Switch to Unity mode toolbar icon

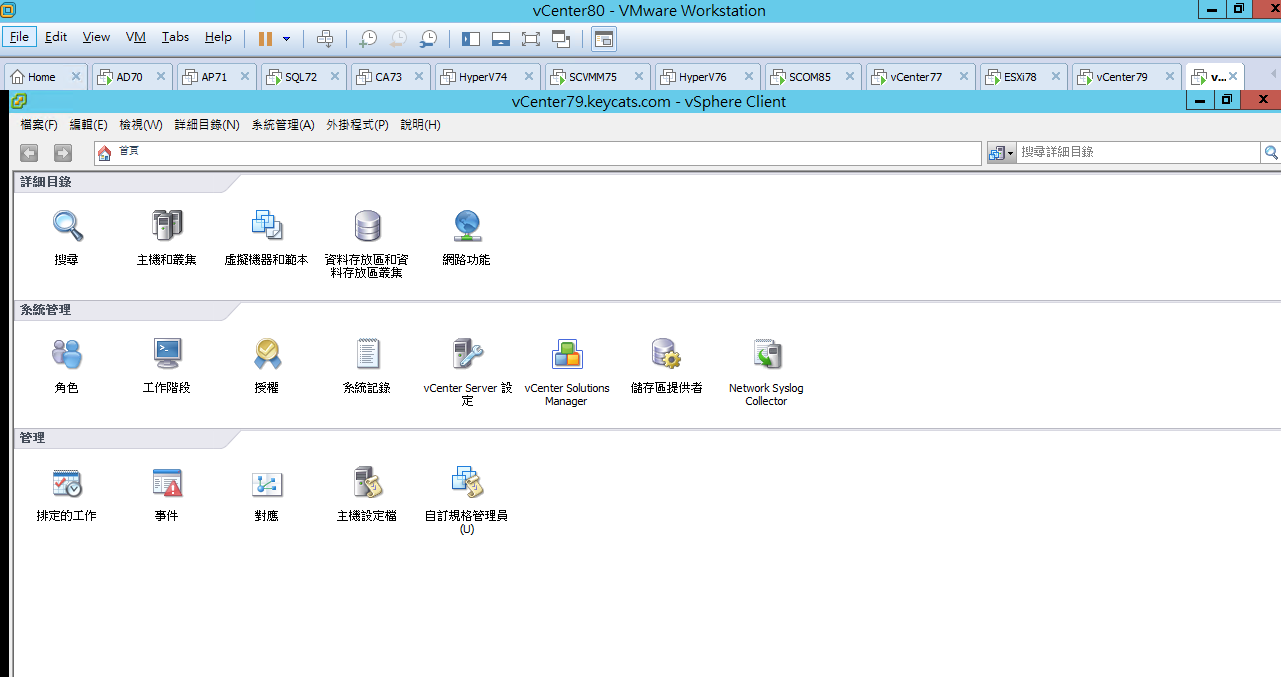[x=561, y=38]
